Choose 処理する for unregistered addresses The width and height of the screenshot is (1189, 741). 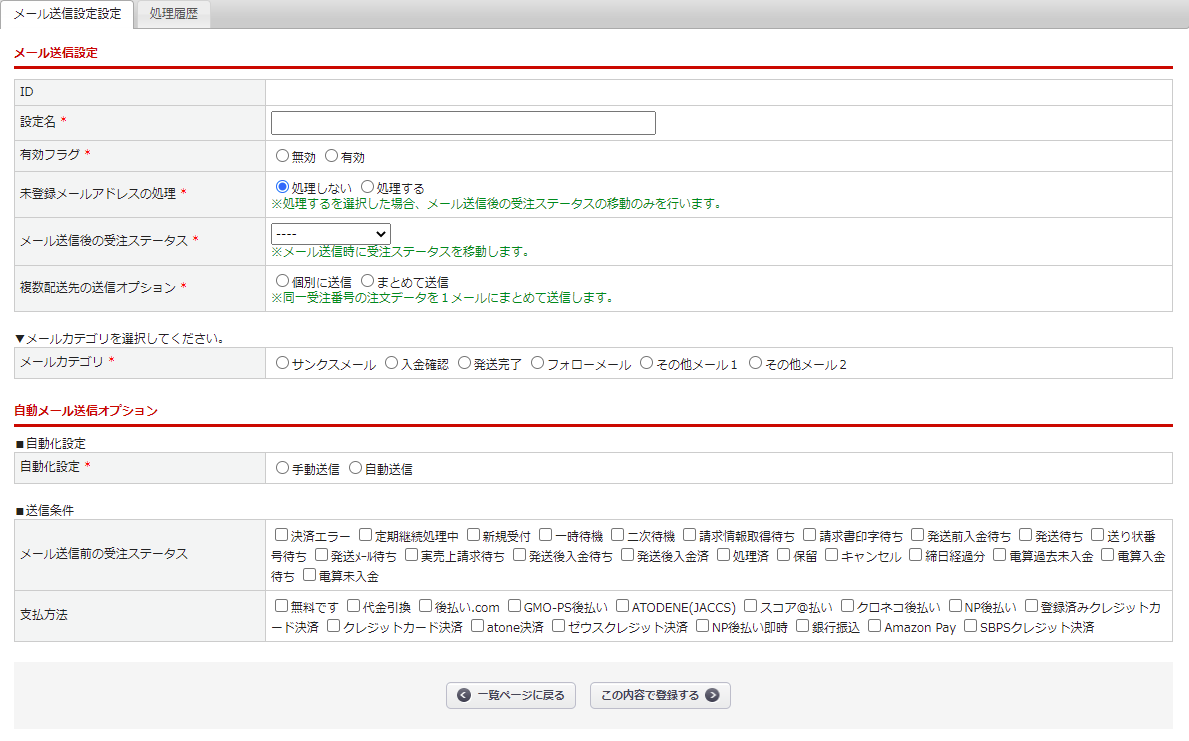tap(368, 187)
